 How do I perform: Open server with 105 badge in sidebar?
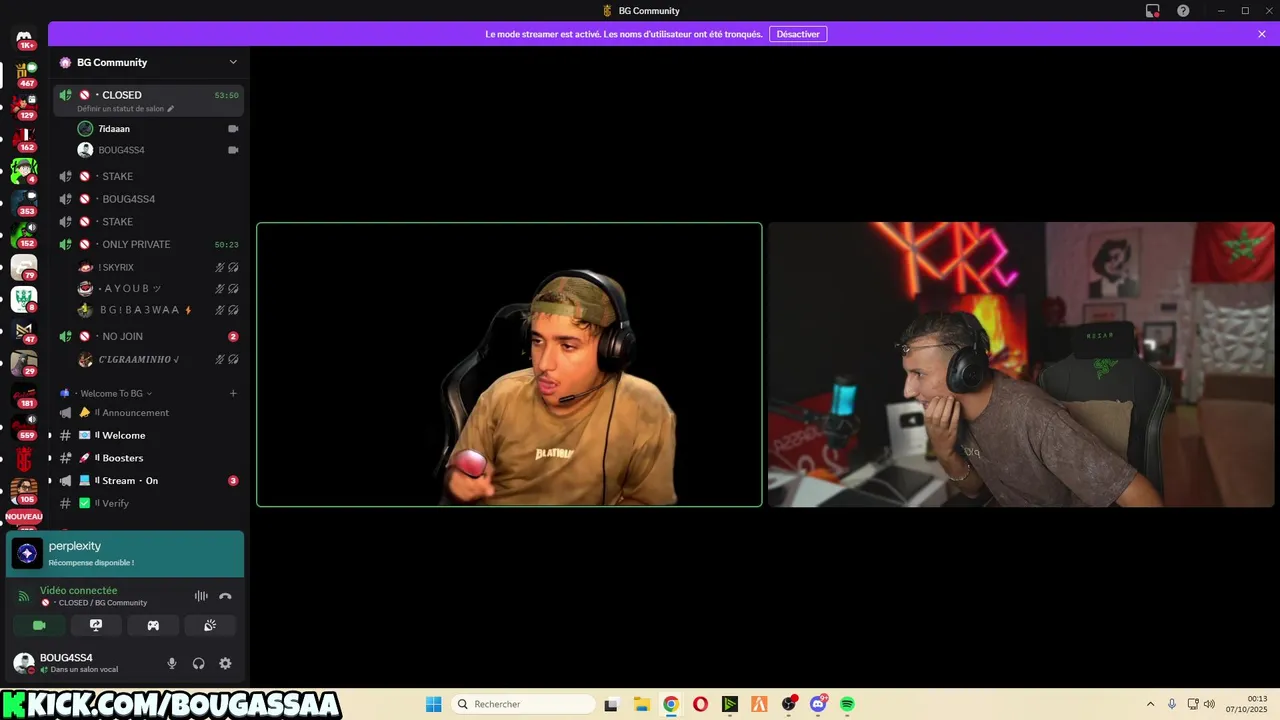[x=24, y=490]
